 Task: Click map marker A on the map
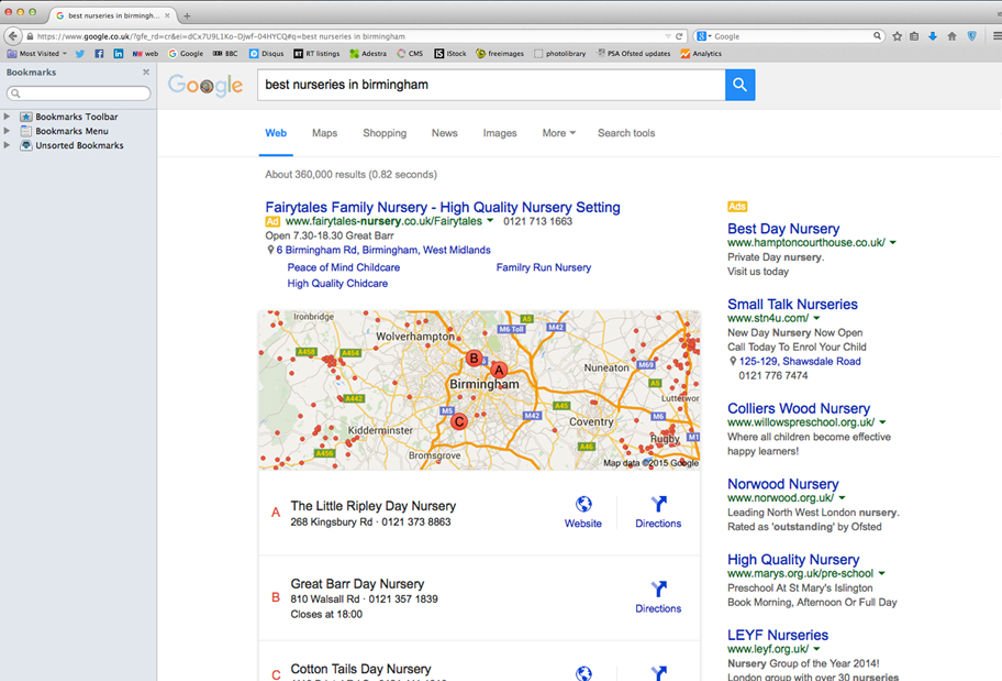(x=499, y=369)
